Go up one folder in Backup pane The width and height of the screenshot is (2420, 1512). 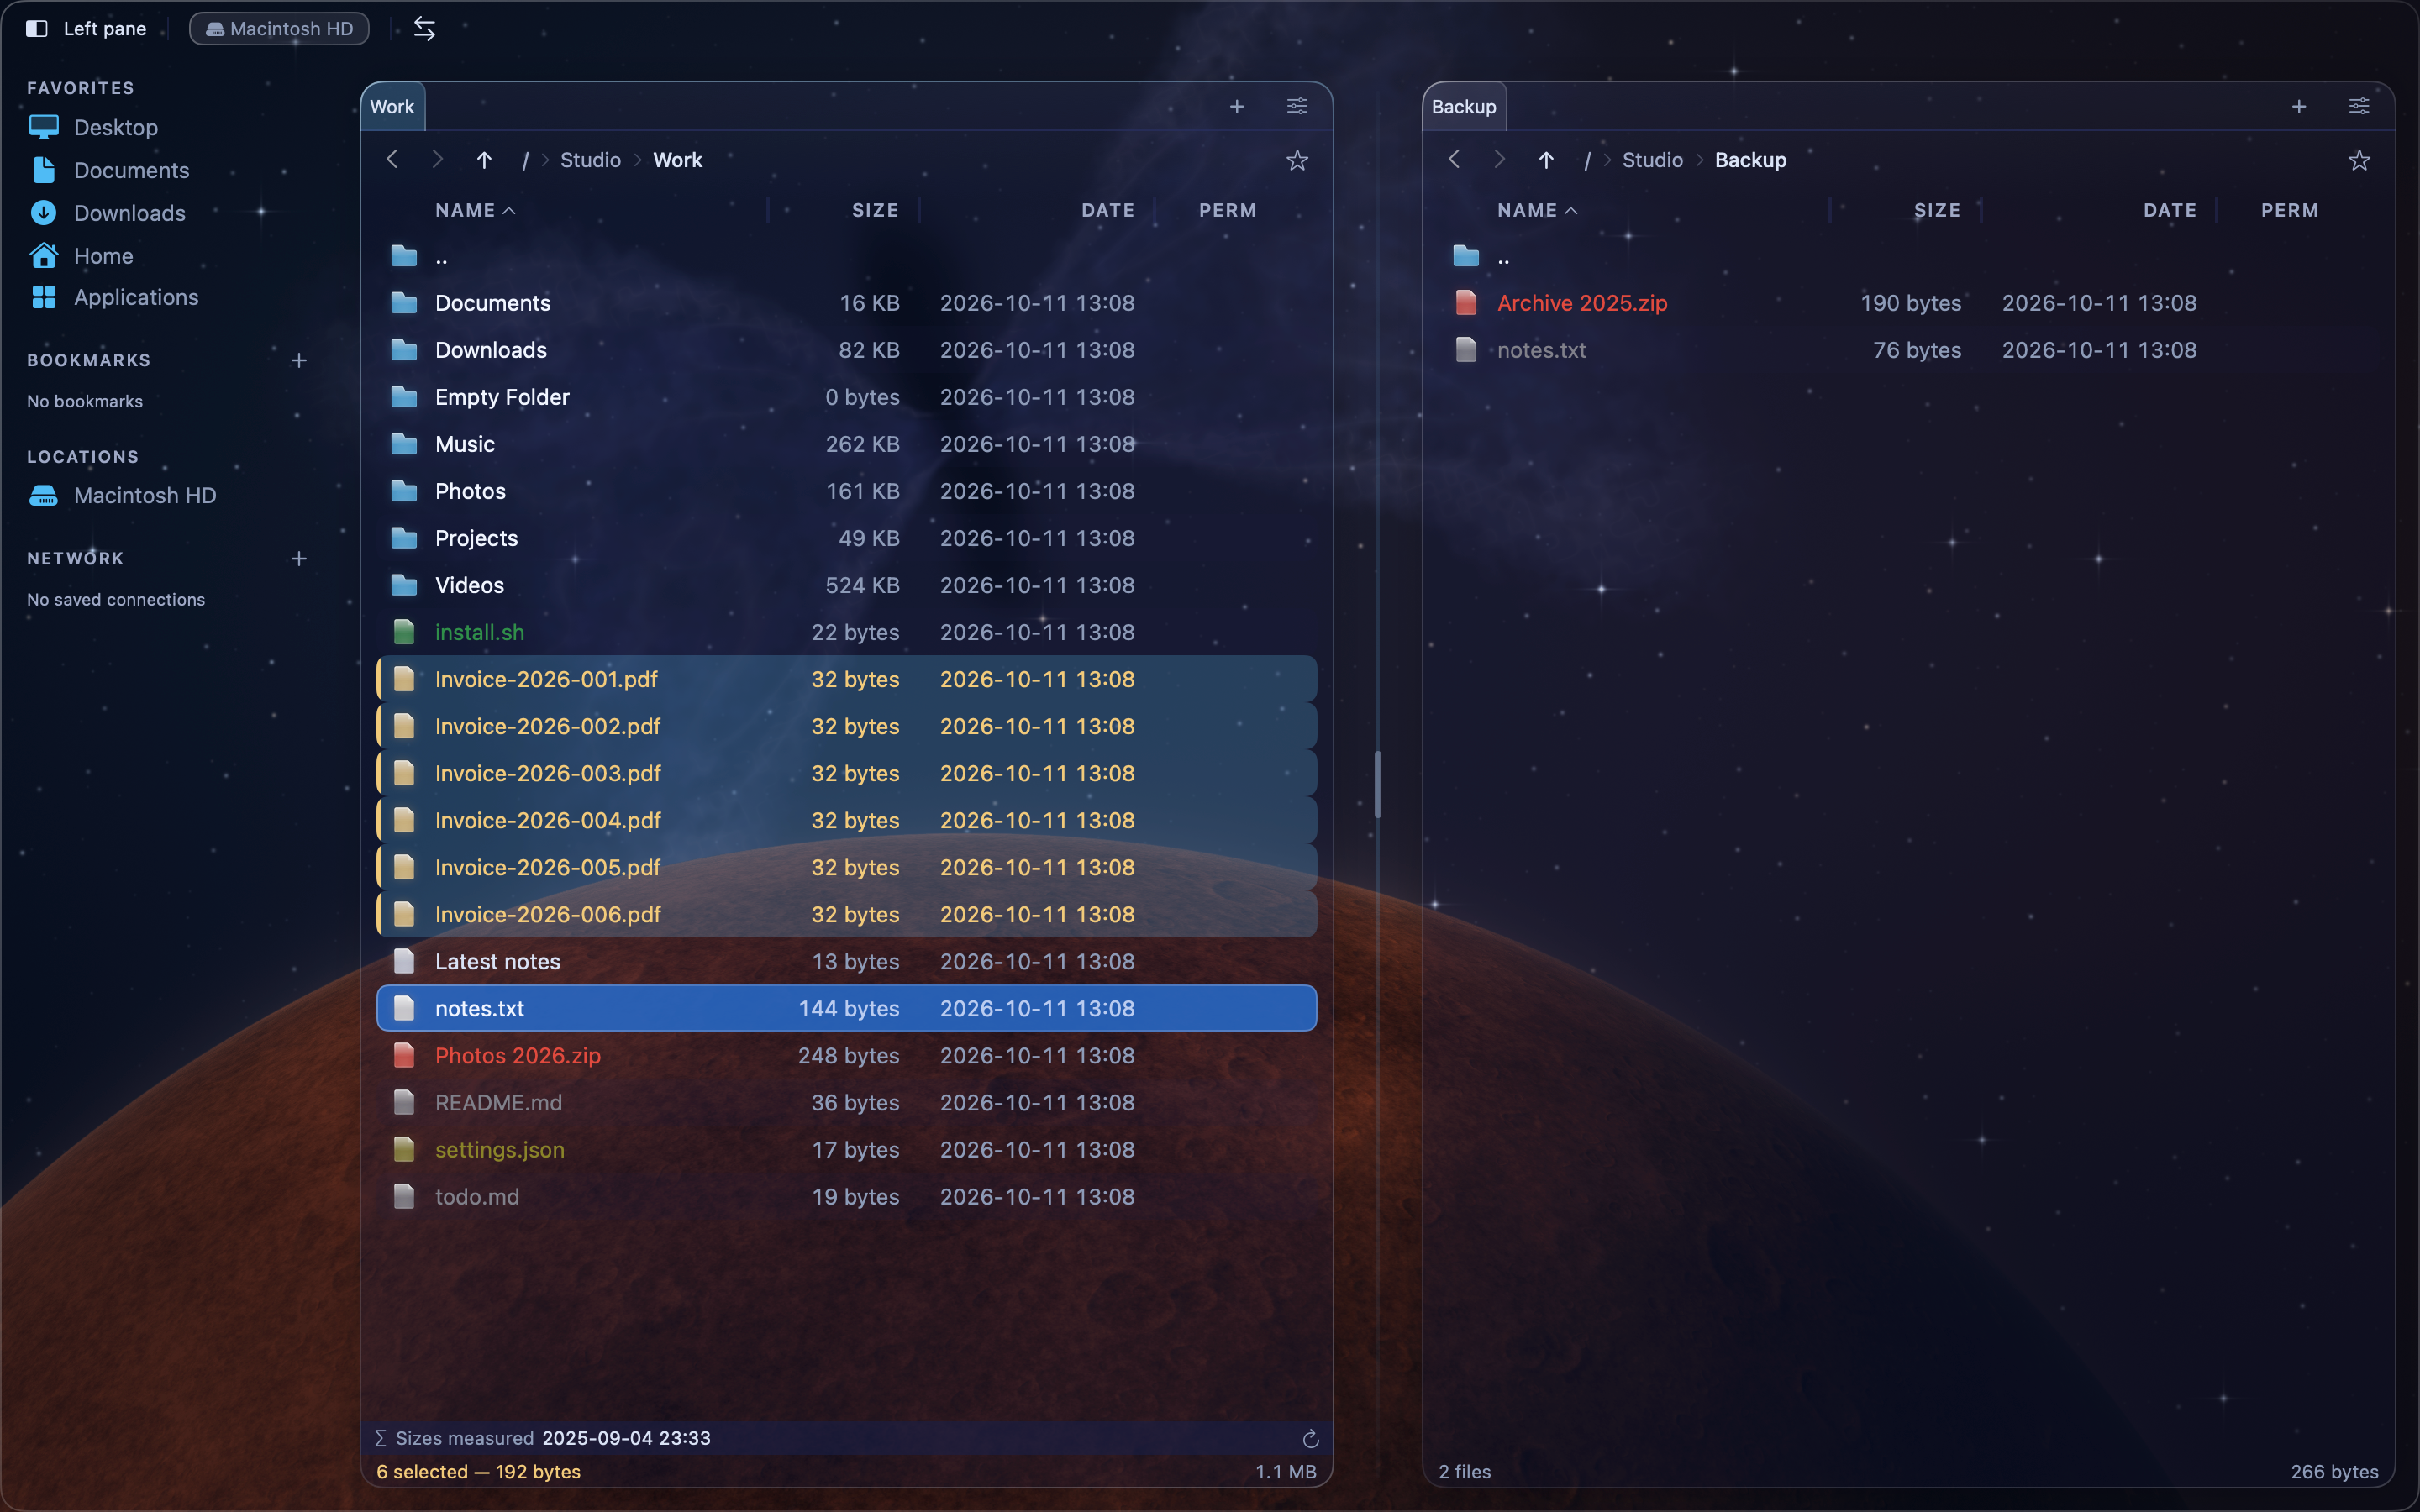click(1546, 160)
